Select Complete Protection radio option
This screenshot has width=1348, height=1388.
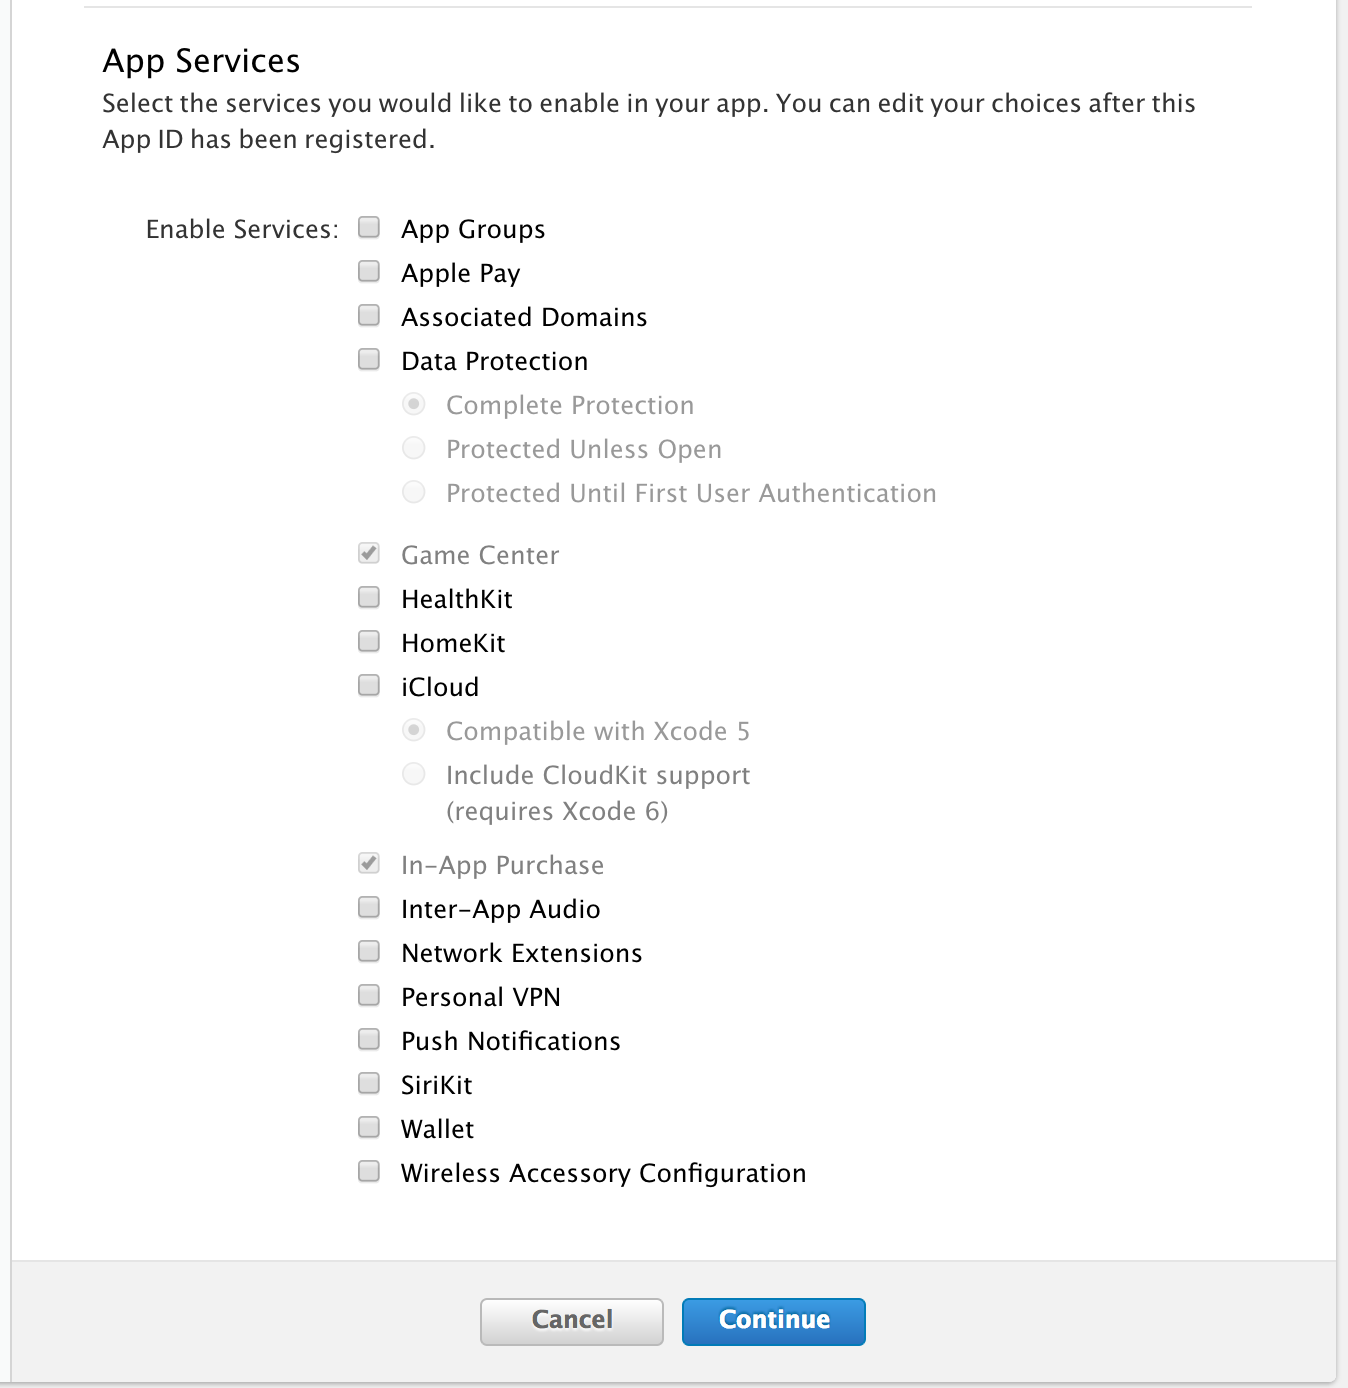[x=414, y=404]
